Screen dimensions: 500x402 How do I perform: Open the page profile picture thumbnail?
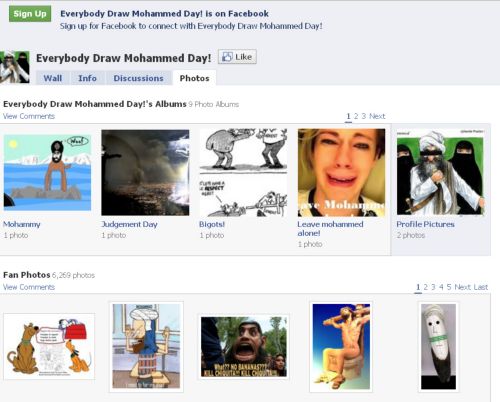click(x=15, y=67)
